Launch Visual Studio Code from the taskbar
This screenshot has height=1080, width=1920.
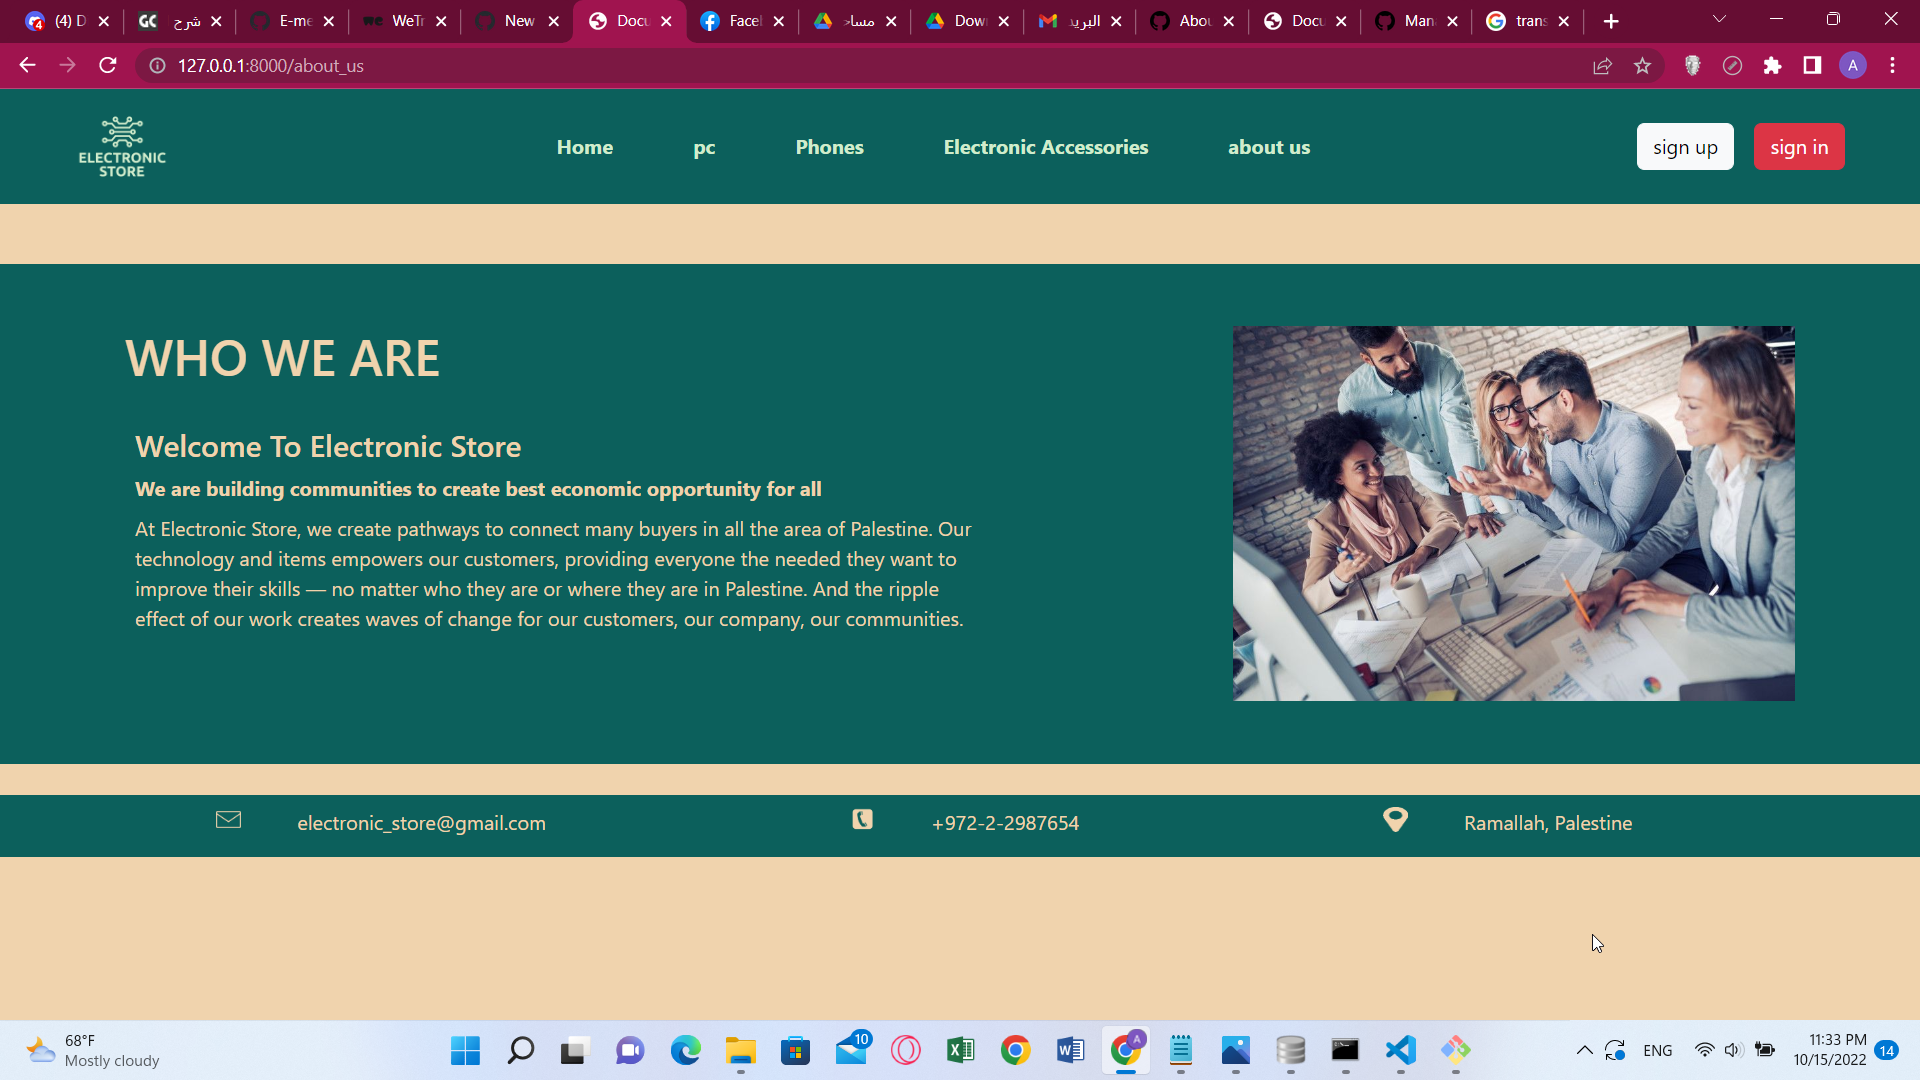(1400, 1051)
